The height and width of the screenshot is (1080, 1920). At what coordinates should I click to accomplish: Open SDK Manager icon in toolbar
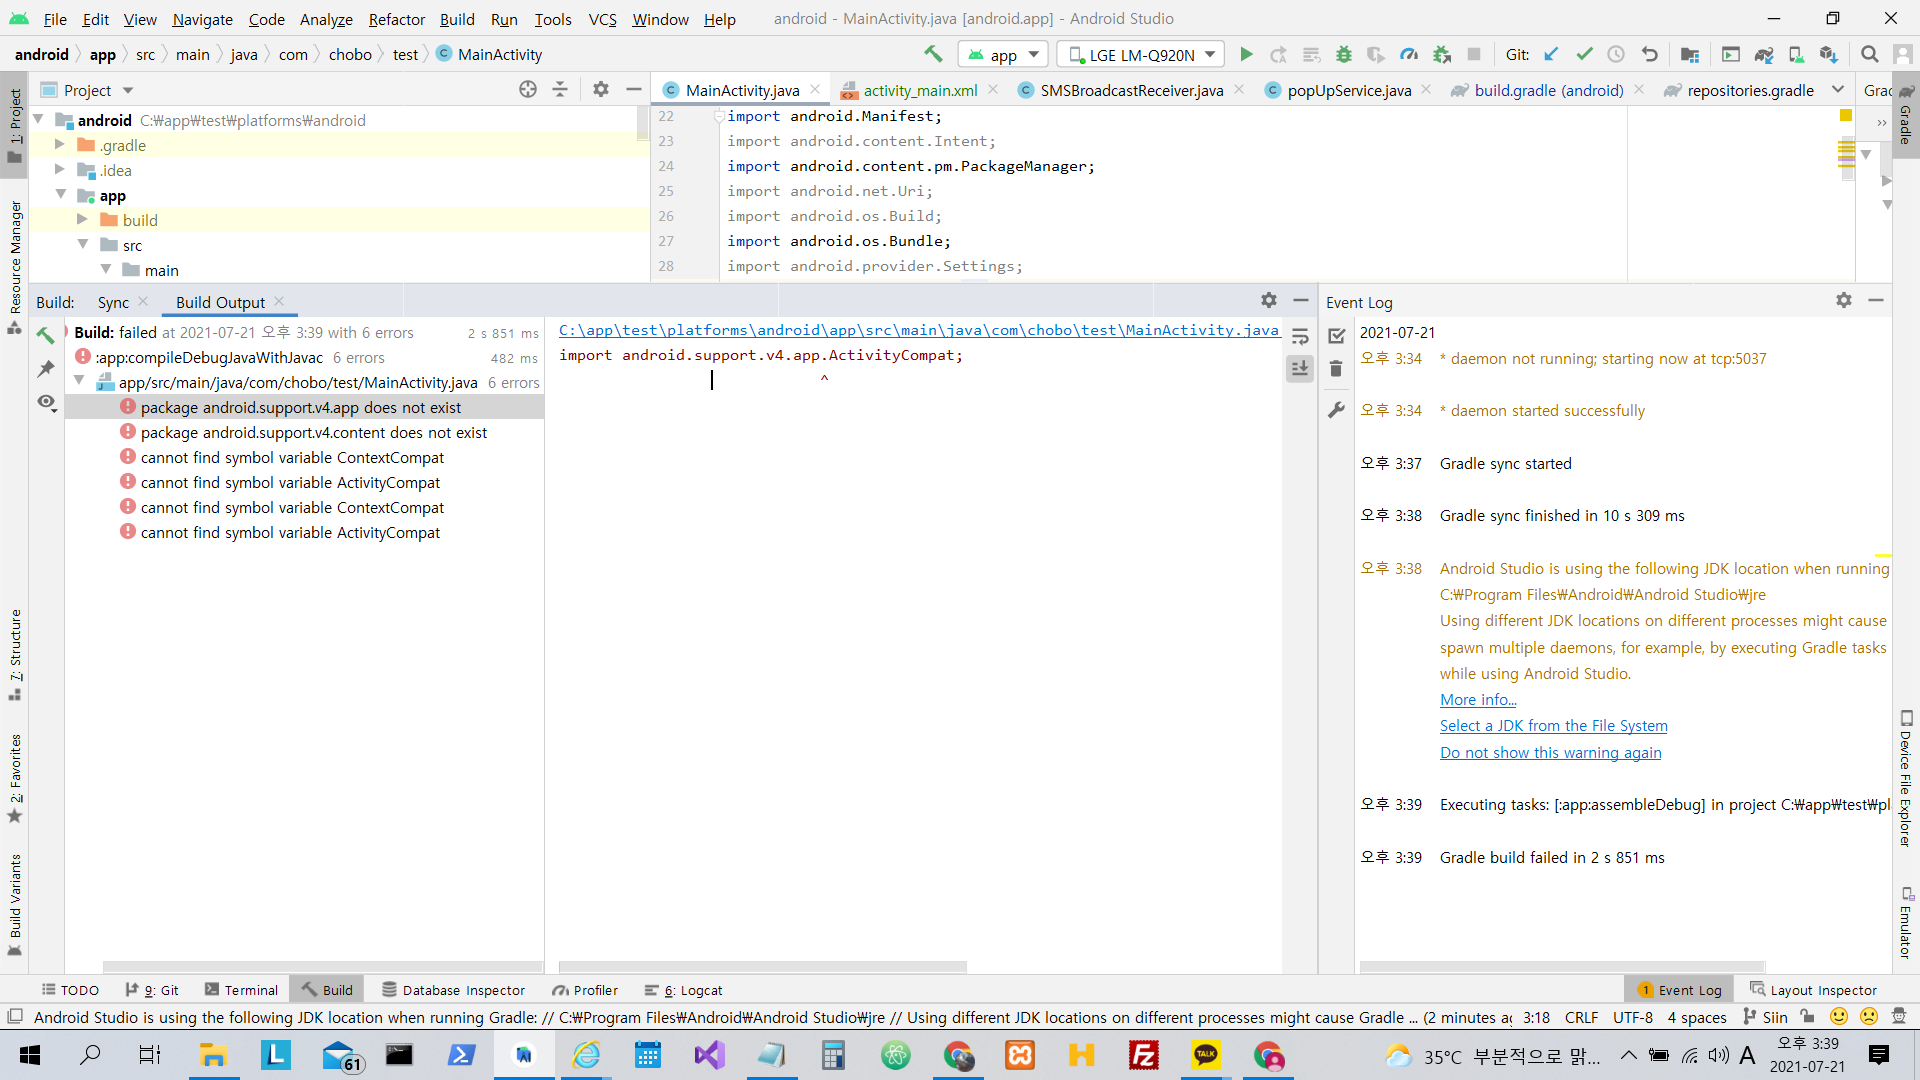pyautogui.click(x=1828, y=55)
